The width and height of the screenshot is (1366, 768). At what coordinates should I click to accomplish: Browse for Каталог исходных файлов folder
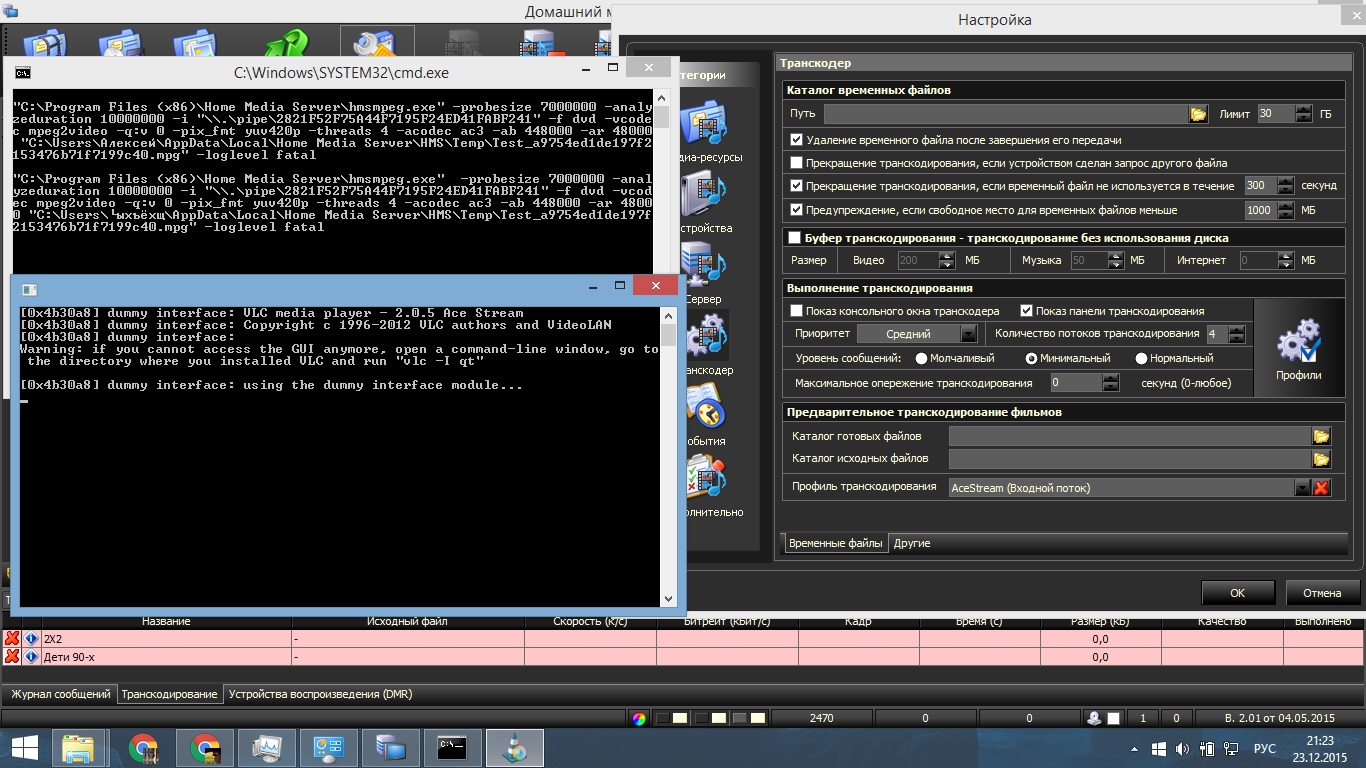tap(1321, 458)
